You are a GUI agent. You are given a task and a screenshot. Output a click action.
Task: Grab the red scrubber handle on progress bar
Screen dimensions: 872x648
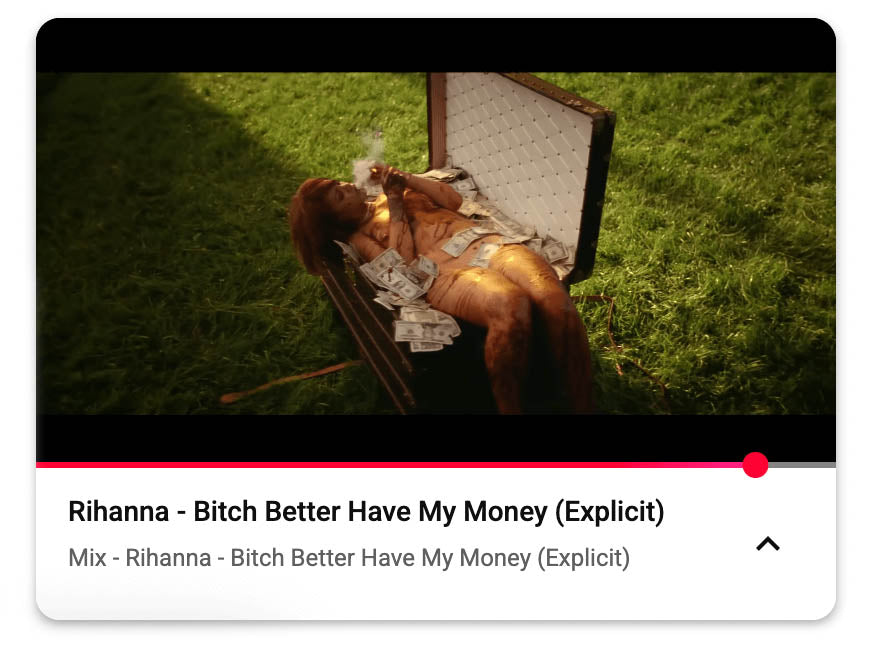755,464
